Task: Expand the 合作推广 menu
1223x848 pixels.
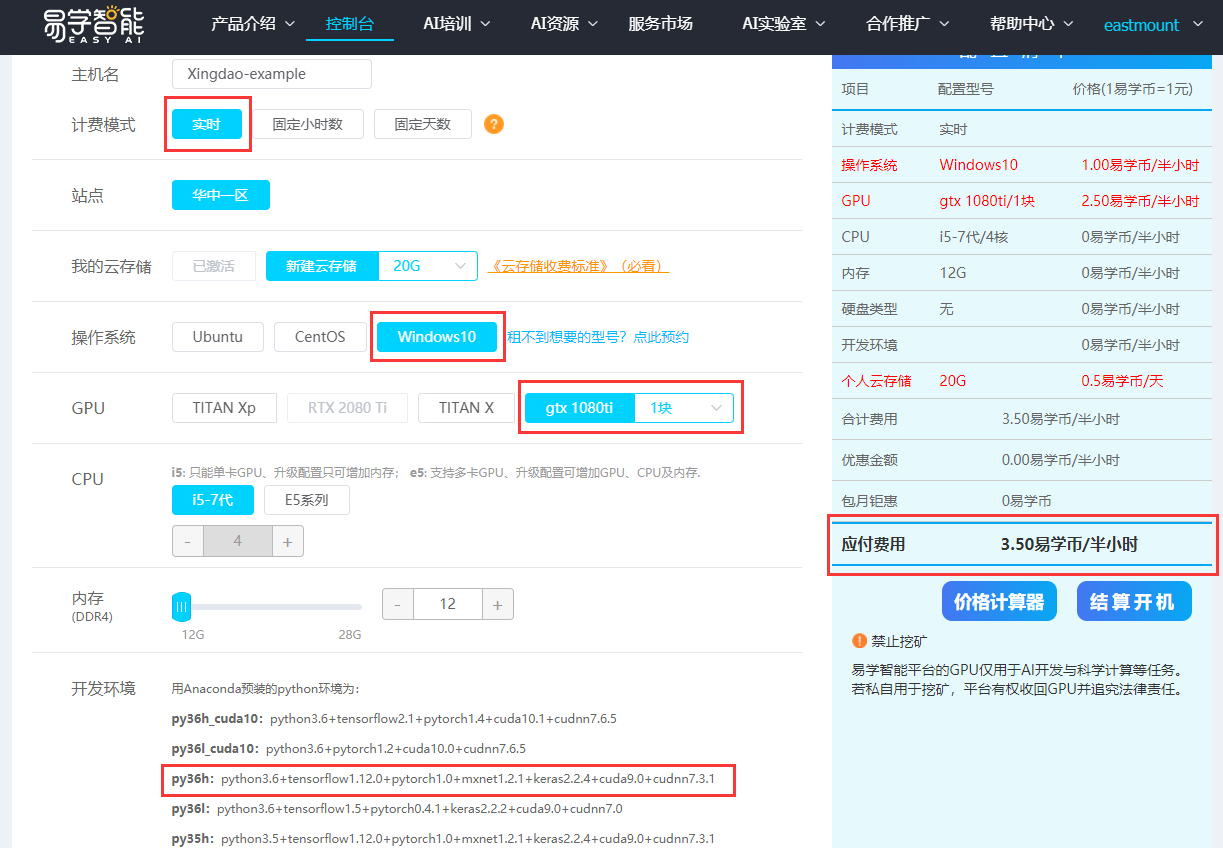Action: coord(908,24)
